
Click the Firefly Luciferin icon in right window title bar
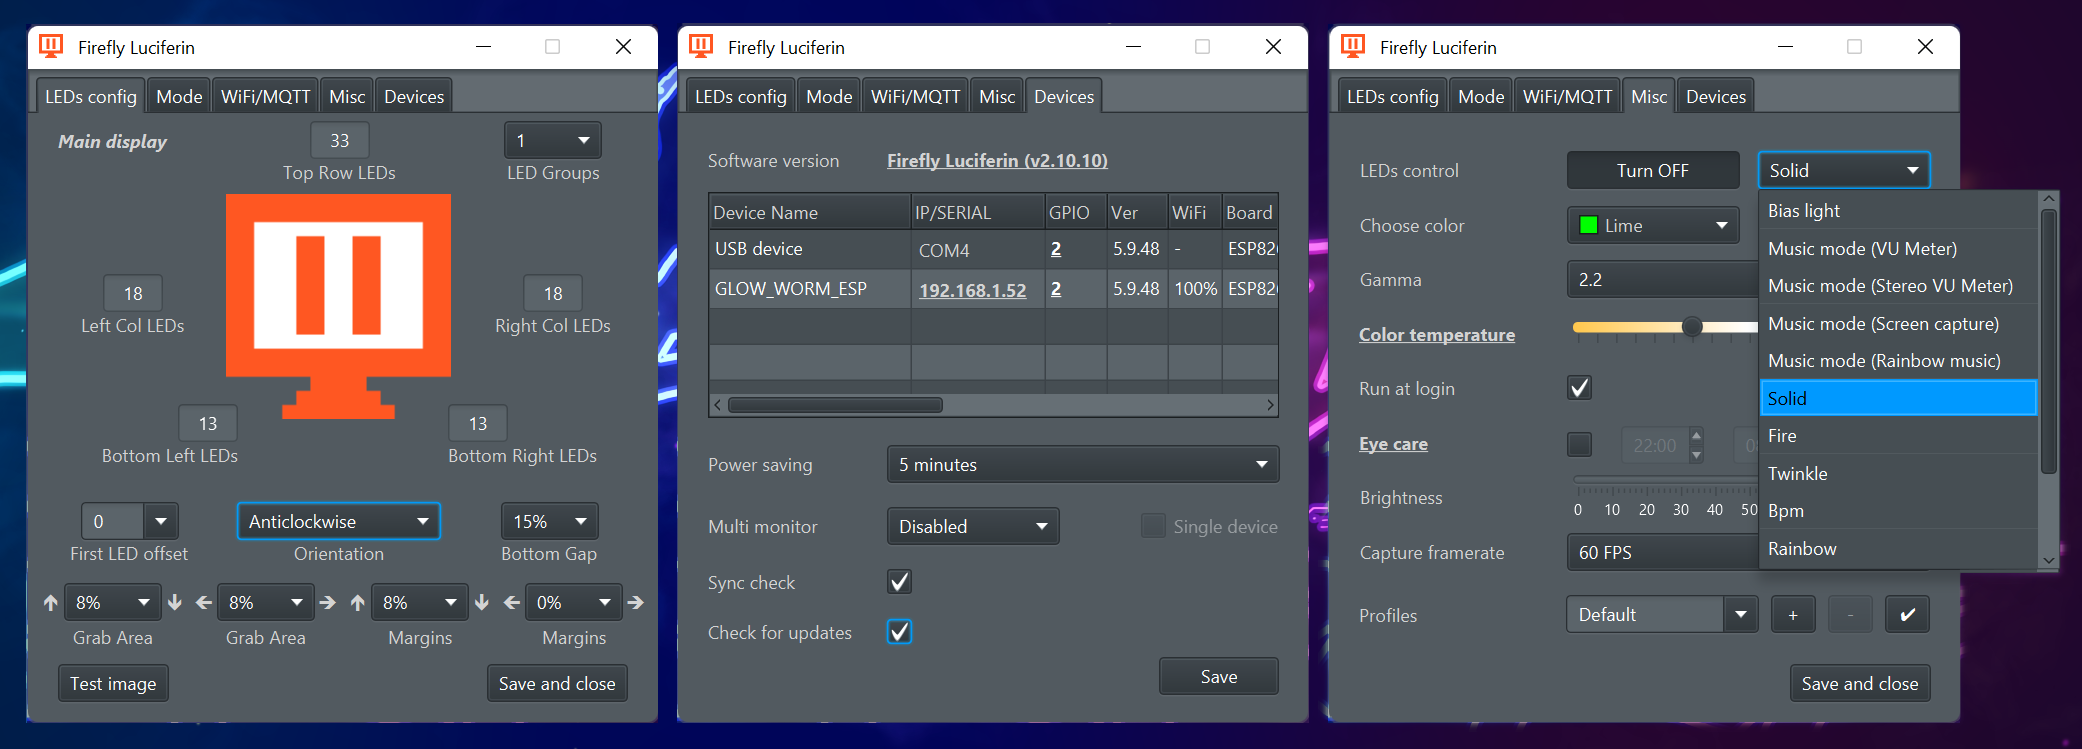pos(1353,46)
